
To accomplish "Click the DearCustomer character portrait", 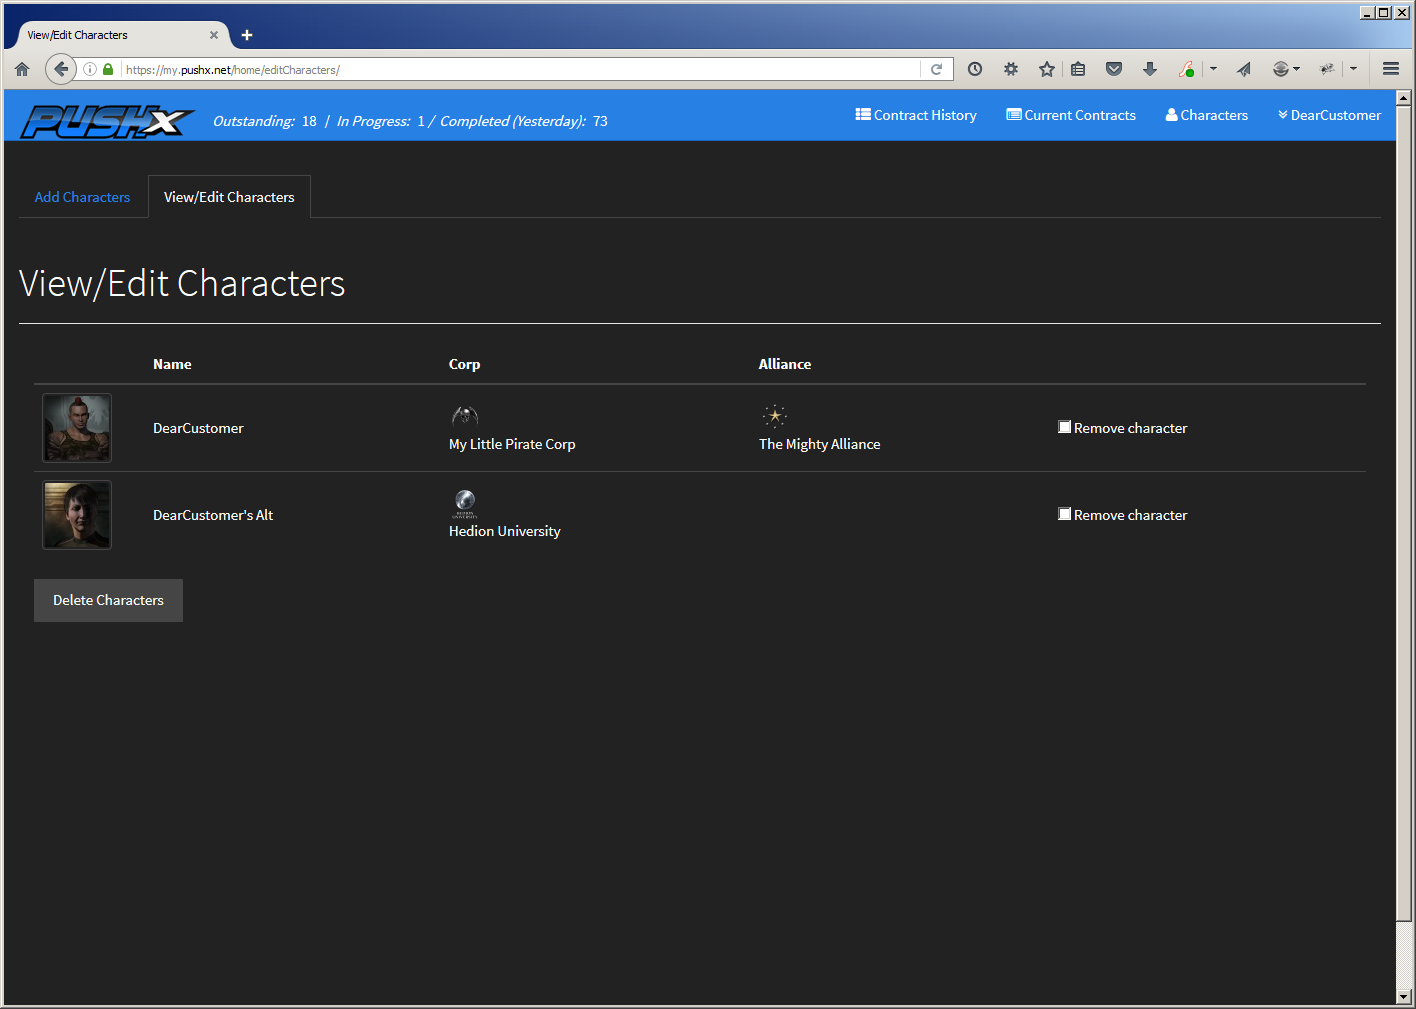I will 77,428.
